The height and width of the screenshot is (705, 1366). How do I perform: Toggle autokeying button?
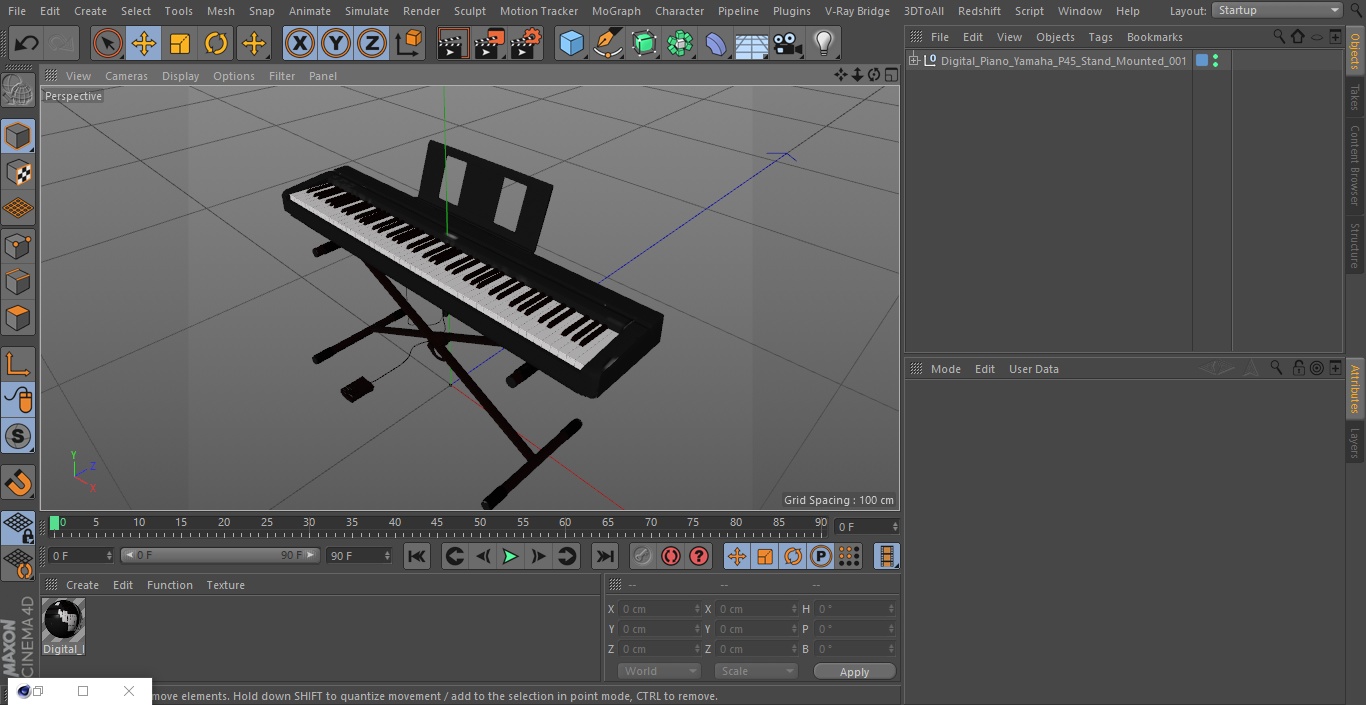pos(671,556)
